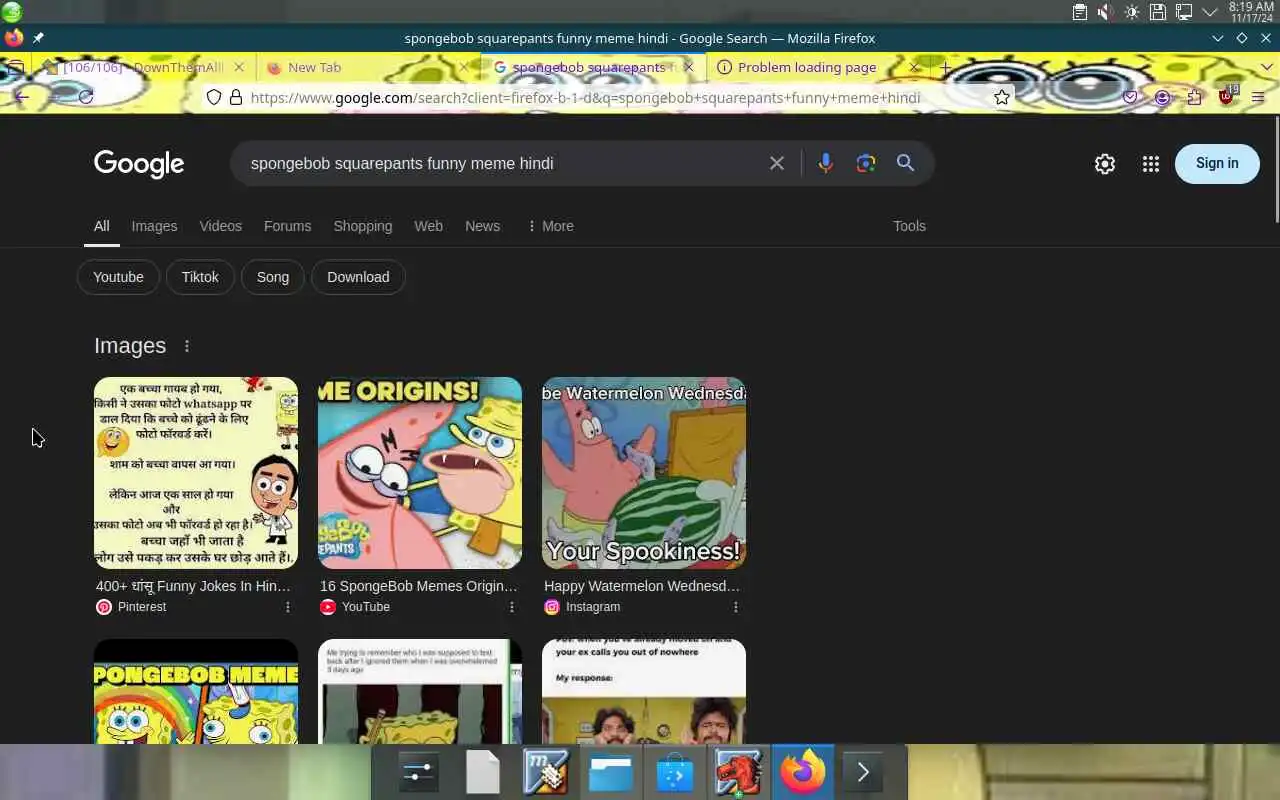The image size is (1280, 800).
Task: Open brightness control in system tray
Action: click(1131, 12)
